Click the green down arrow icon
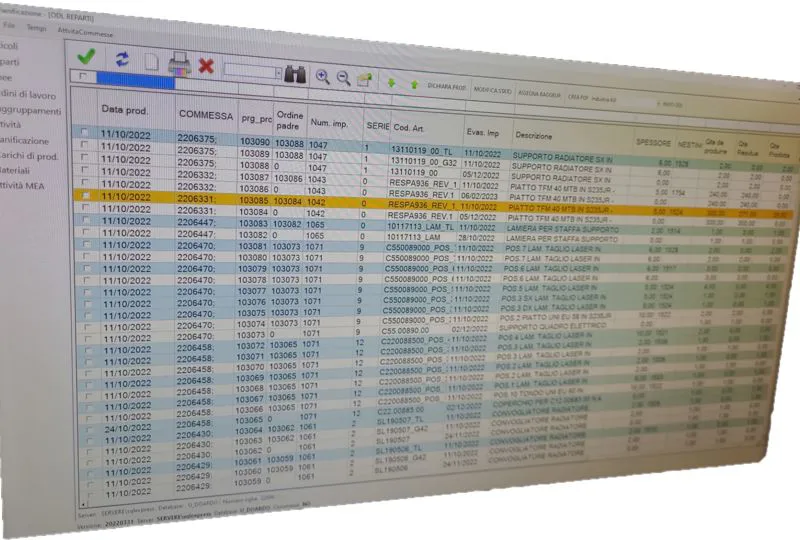Image resolution: width=800 pixels, height=540 pixels. [x=392, y=83]
